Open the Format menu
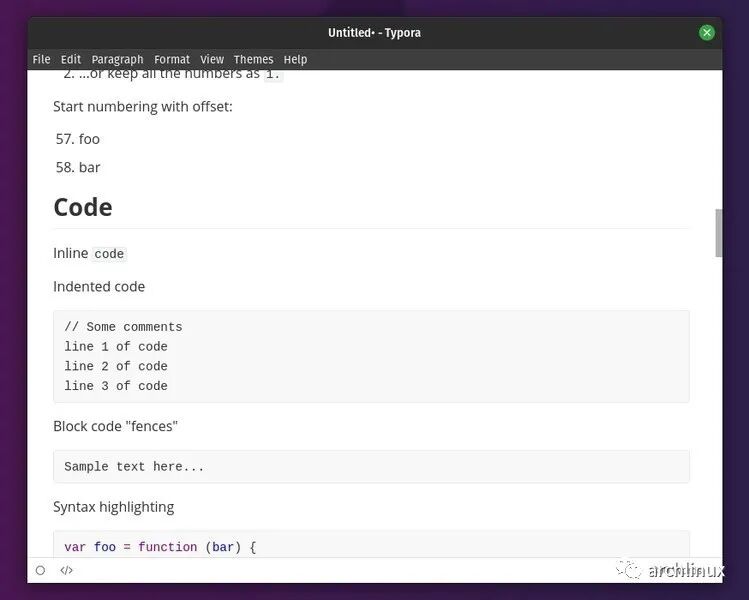This screenshot has width=749, height=600. pos(172,59)
